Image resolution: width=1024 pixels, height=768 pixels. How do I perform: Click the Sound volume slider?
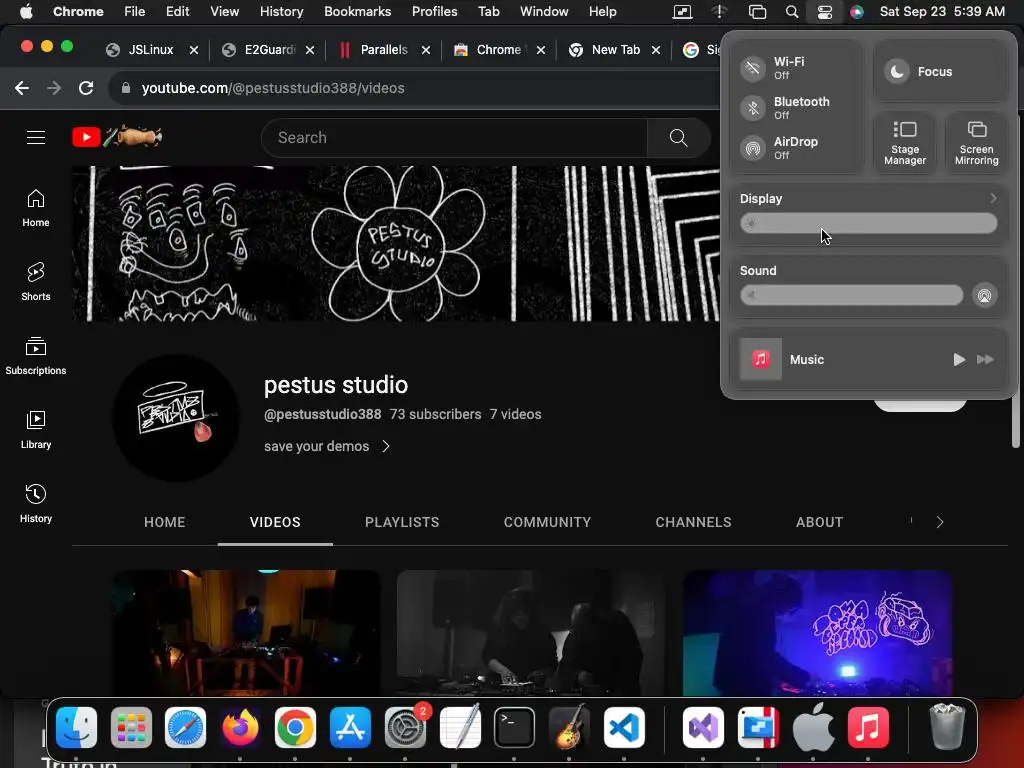point(852,295)
